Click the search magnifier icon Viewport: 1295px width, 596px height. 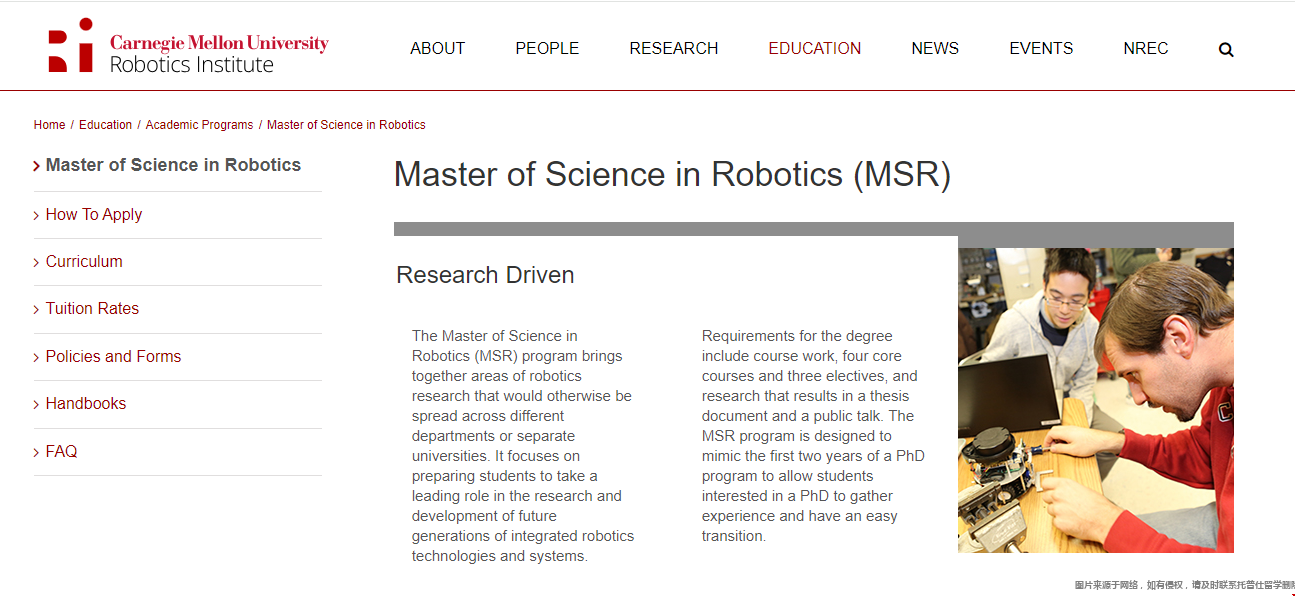pos(1226,49)
